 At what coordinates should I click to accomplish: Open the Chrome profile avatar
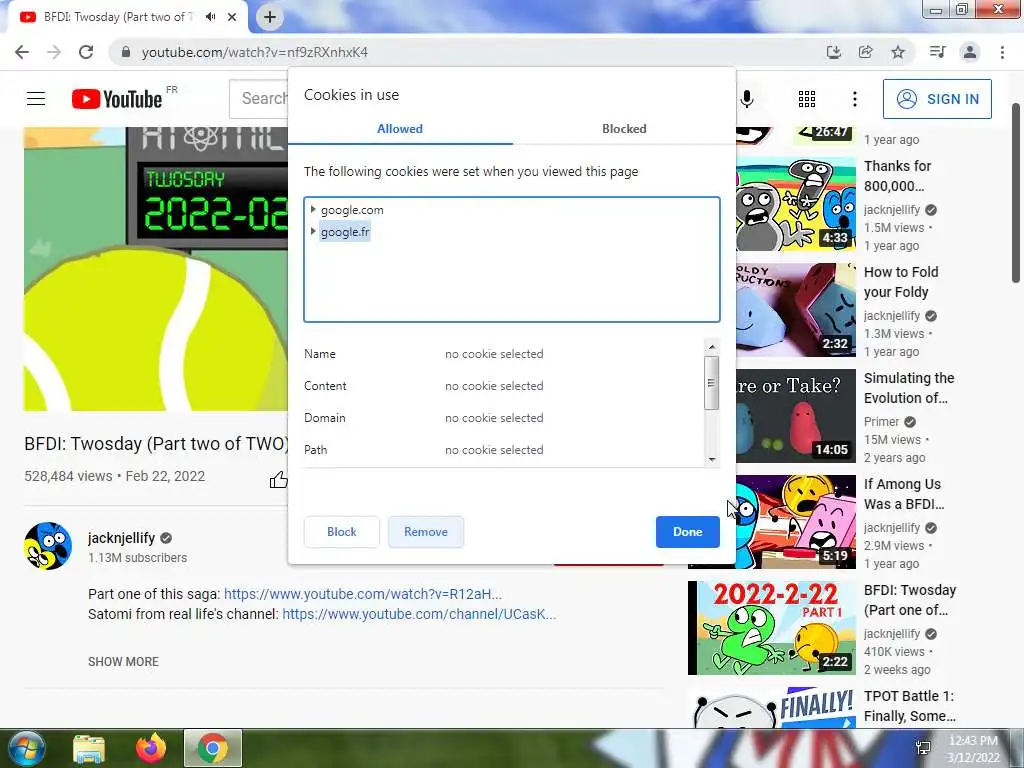pos(970,52)
